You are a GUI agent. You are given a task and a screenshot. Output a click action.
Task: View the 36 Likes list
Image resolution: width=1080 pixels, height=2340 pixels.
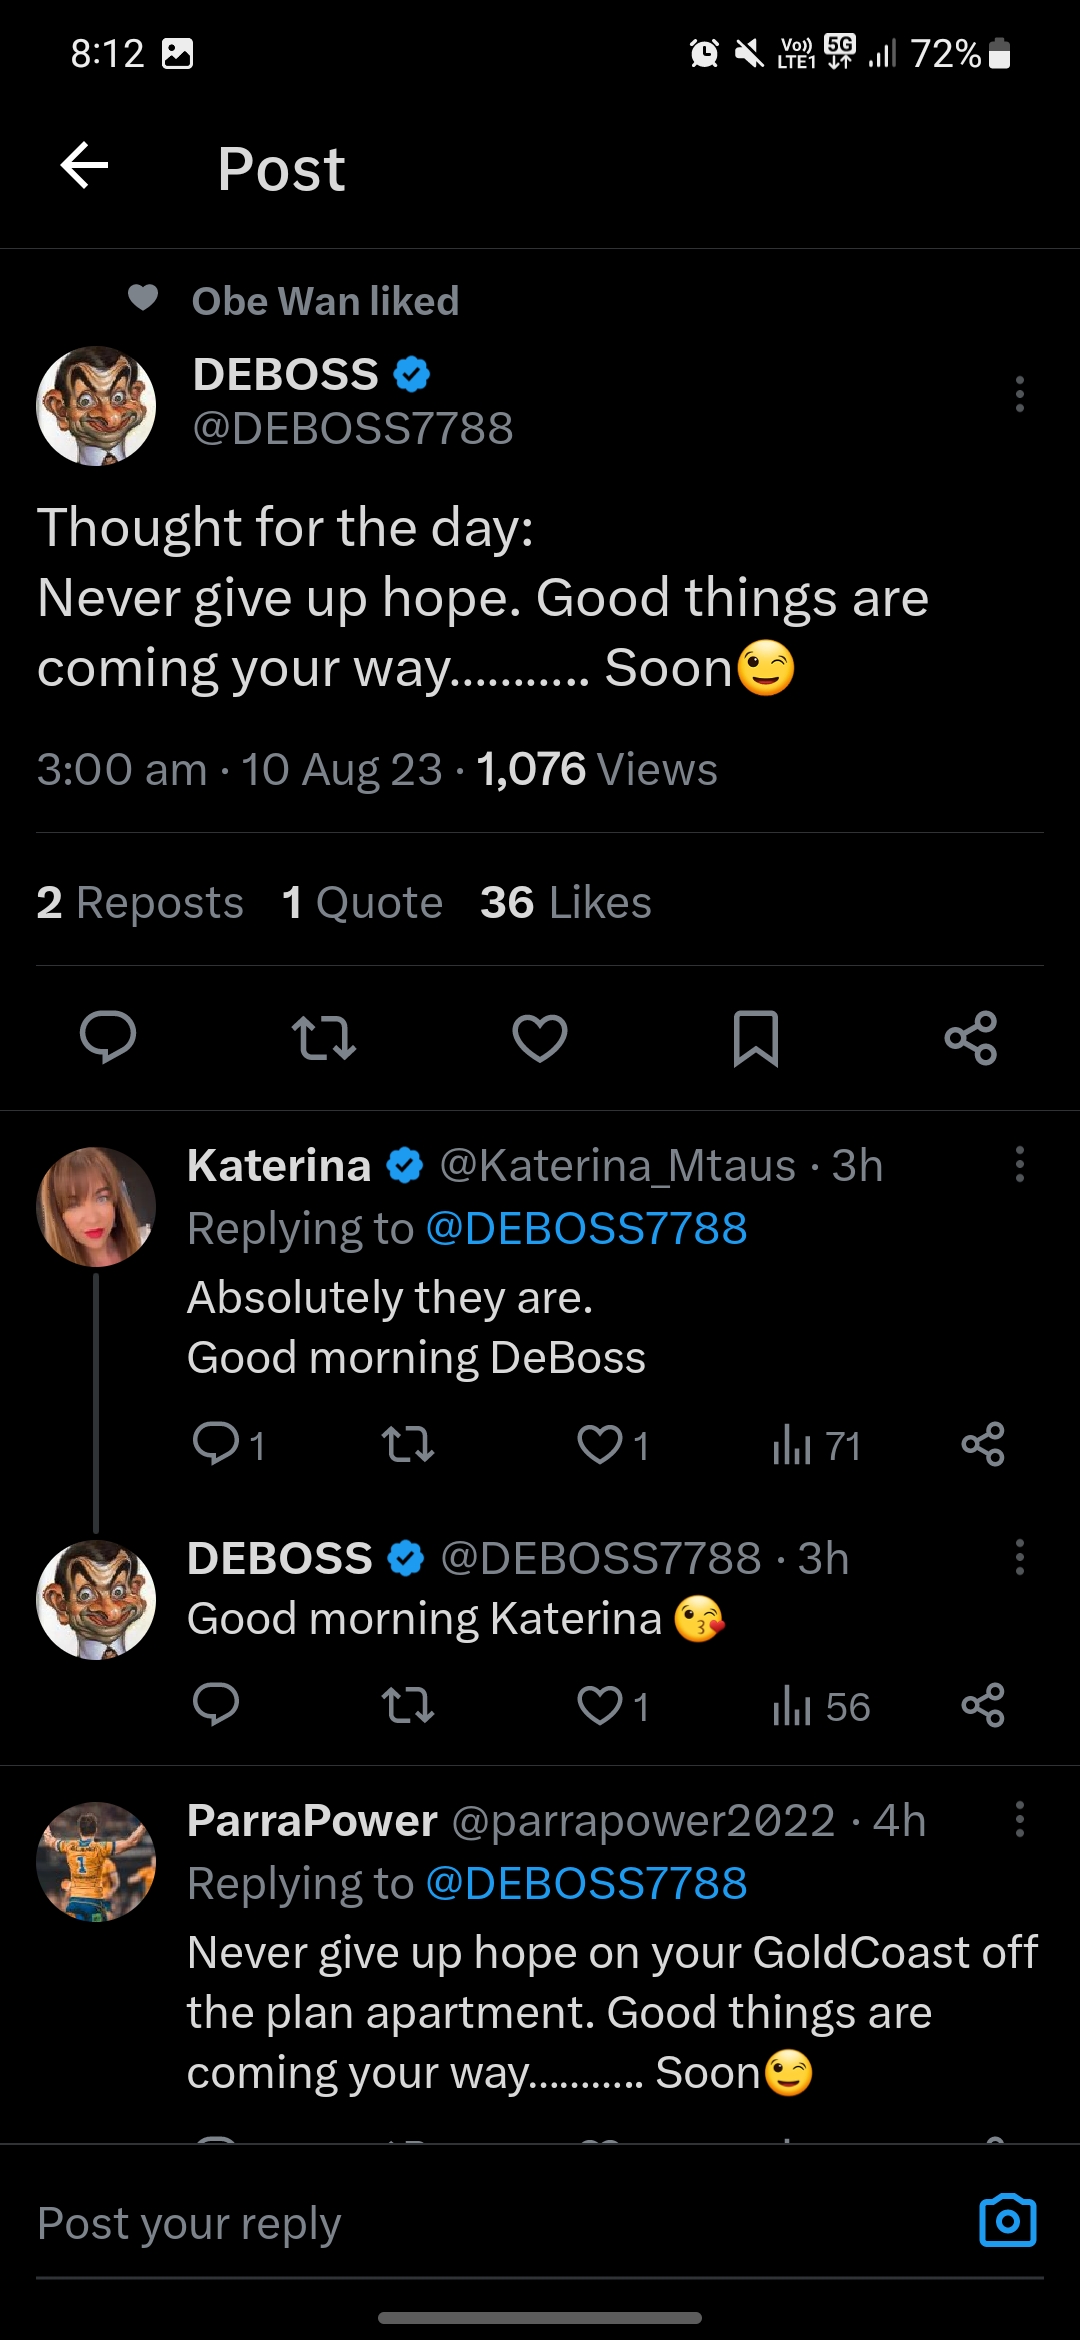click(x=565, y=902)
